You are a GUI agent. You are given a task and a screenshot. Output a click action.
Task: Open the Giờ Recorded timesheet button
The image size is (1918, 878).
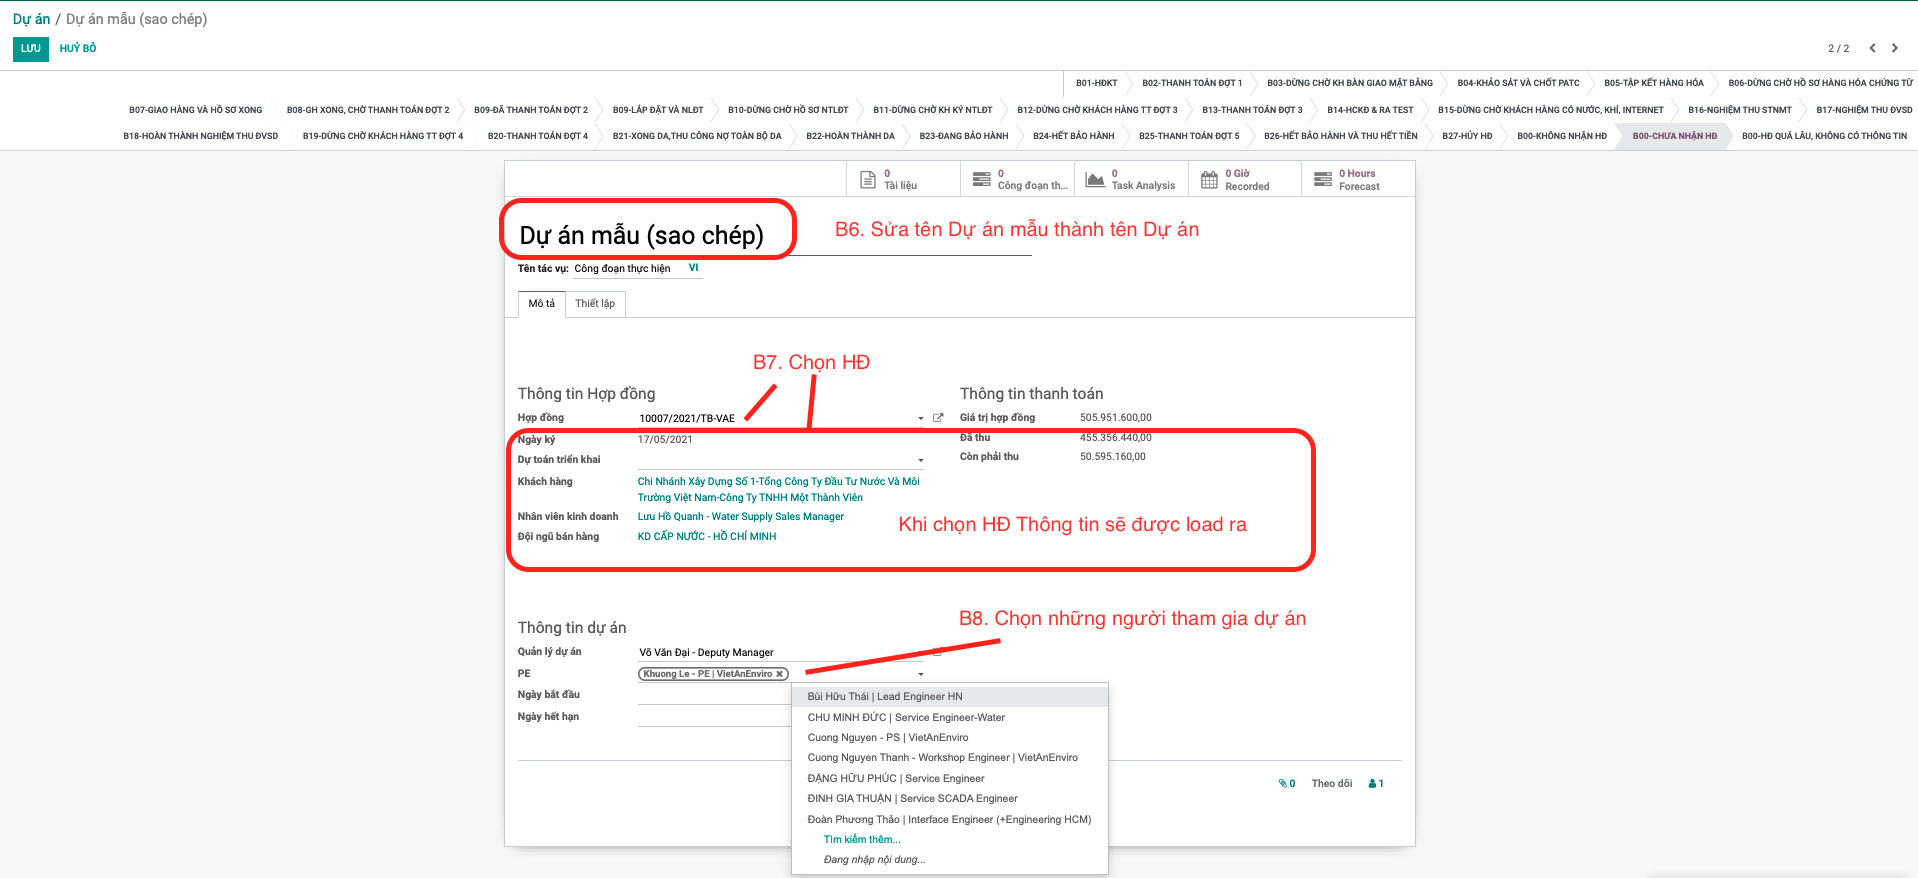pos(1245,179)
